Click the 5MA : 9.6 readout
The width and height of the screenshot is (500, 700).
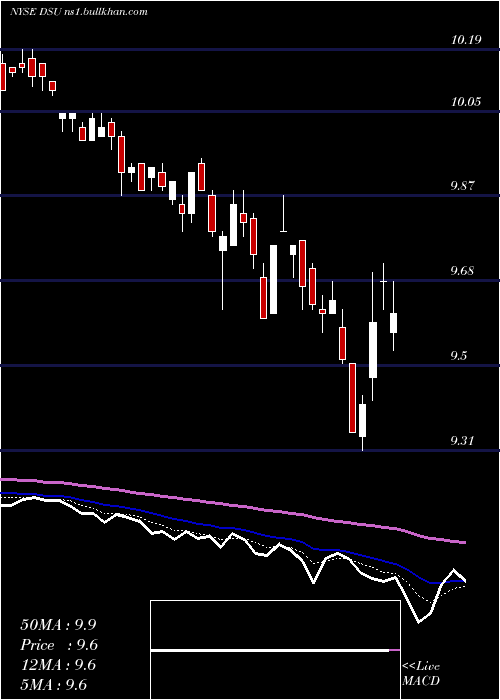tap(54, 685)
